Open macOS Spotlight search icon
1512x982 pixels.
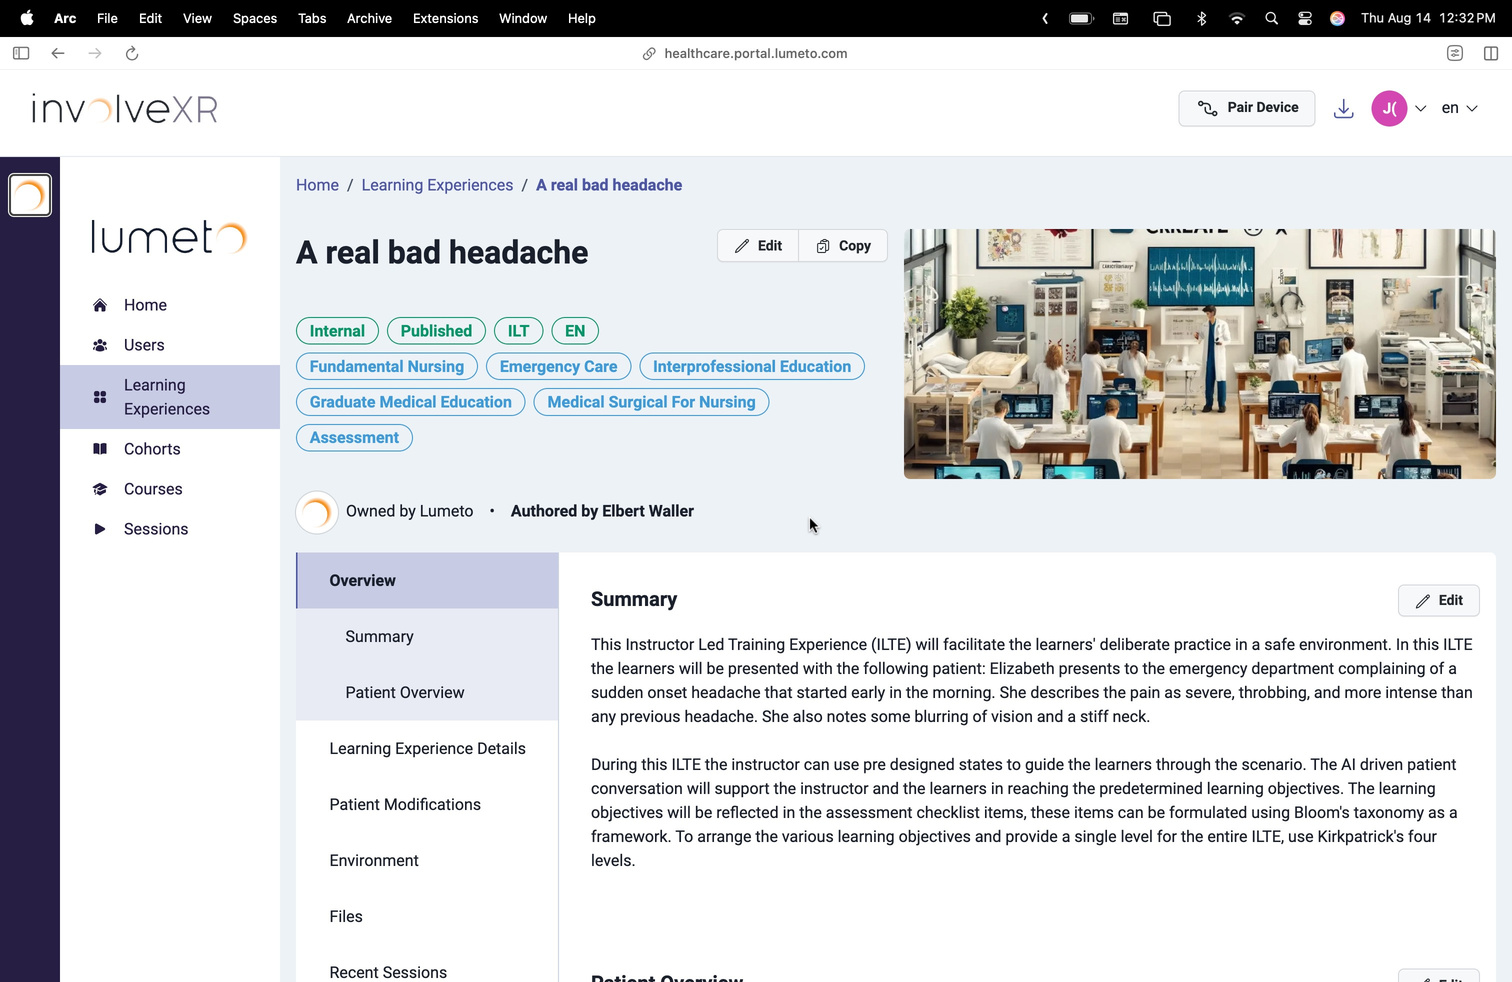click(1271, 18)
